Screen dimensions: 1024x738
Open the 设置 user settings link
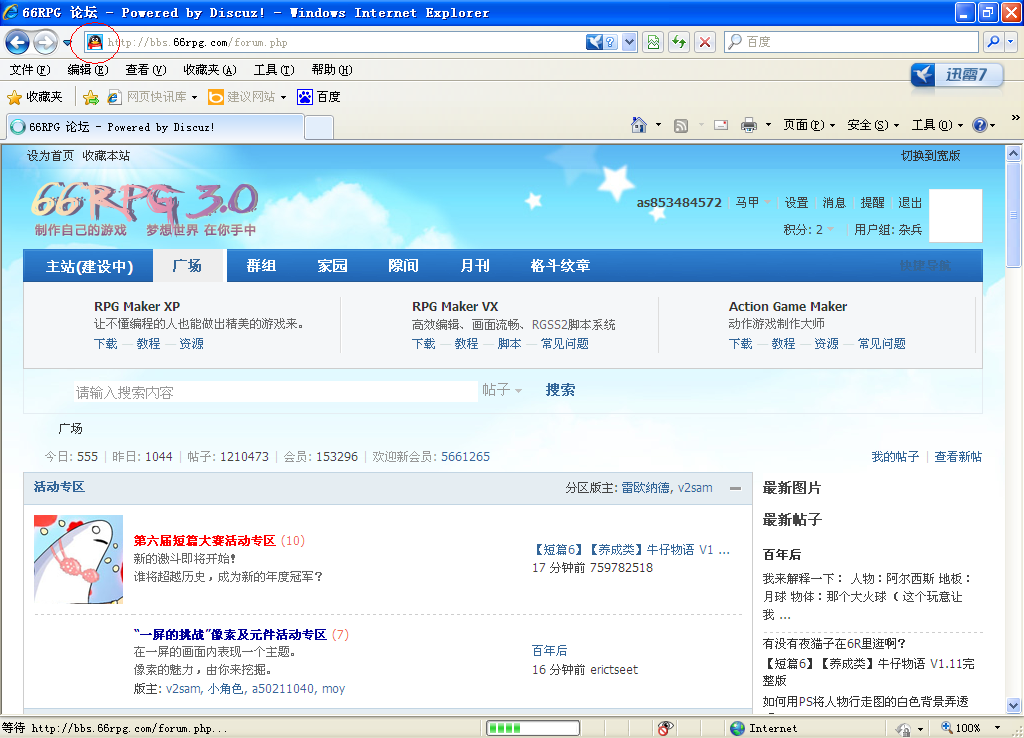coord(796,202)
